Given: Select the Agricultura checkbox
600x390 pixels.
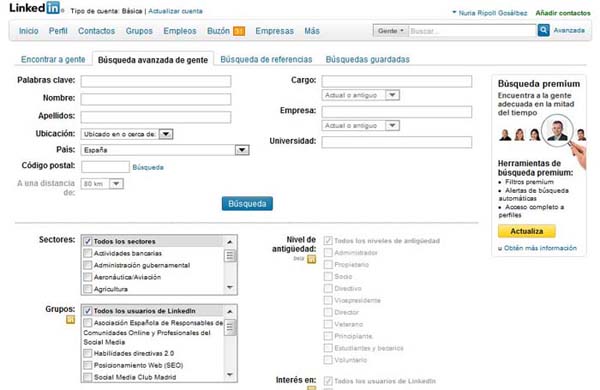Looking at the screenshot, I should point(88,289).
